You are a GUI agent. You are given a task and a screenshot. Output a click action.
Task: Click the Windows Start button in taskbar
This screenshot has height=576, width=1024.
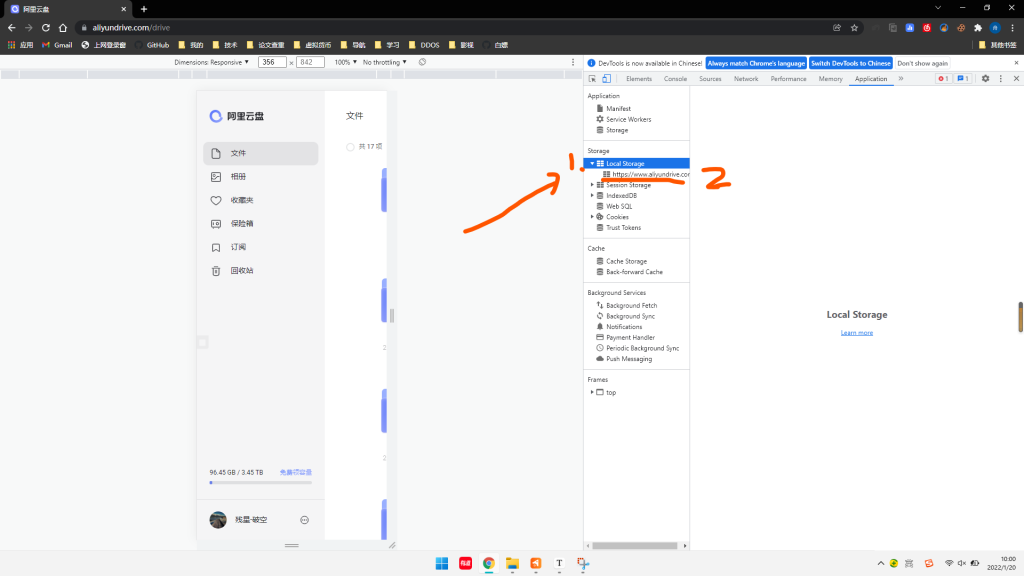(442, 563)
